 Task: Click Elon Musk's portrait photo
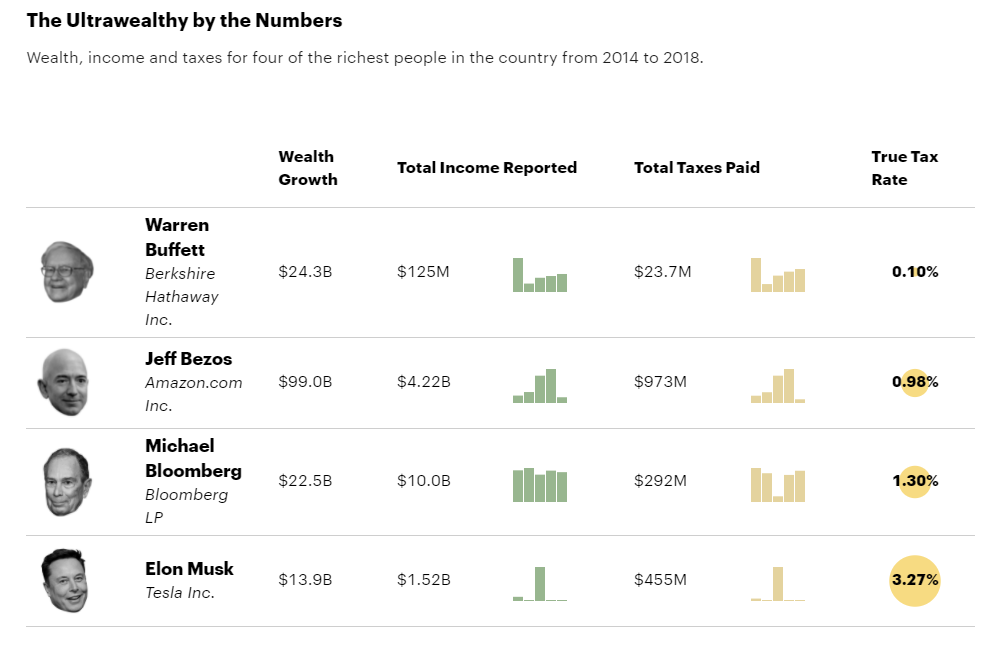click(x=64, y=580)
